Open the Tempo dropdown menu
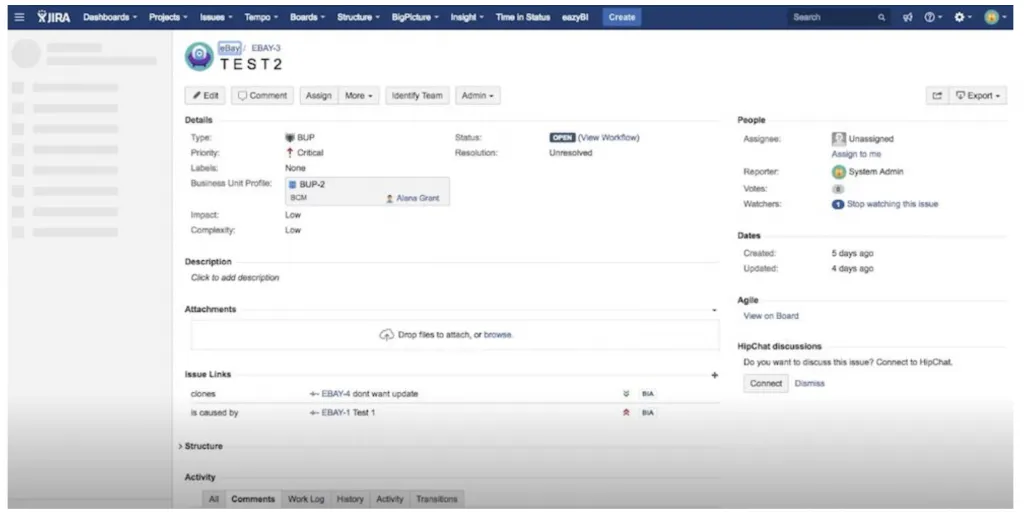 click(261, 17)
